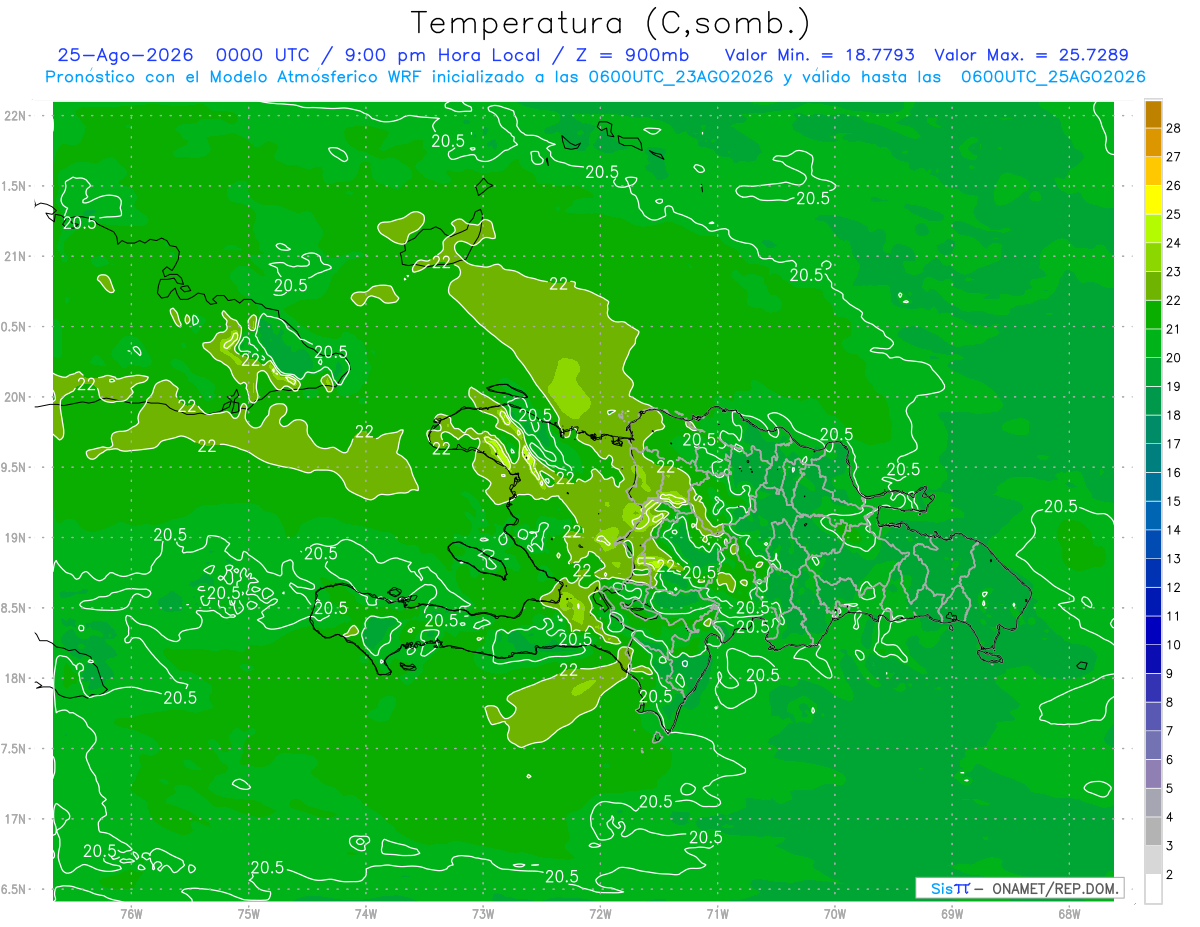This screenshot has width=1200, height=927.
Task: Click the "73W" longitude axis label
Action: pos(483,913)
